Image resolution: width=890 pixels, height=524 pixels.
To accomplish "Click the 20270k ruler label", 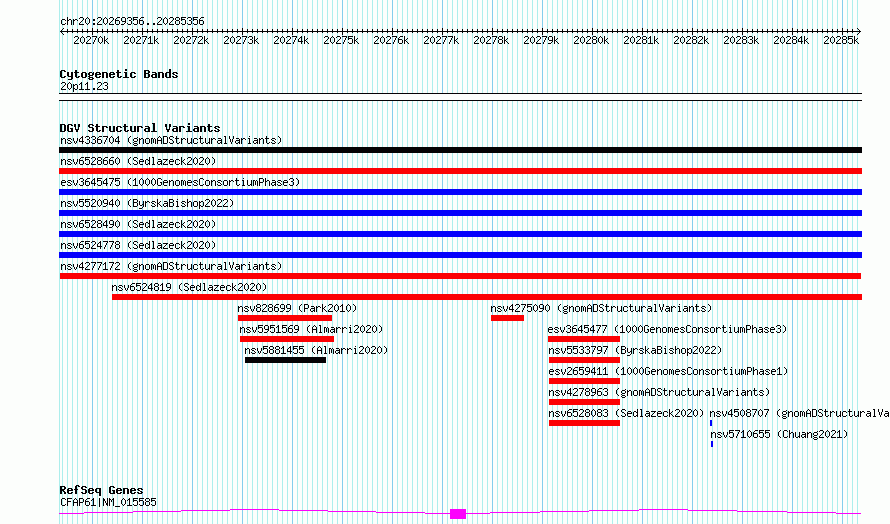I will (91, 41).
